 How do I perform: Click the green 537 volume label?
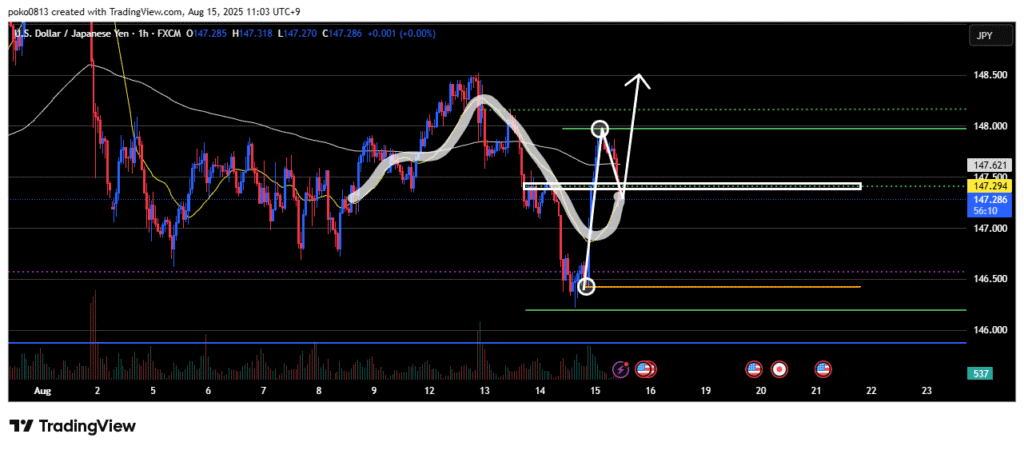tap(984, 373)
